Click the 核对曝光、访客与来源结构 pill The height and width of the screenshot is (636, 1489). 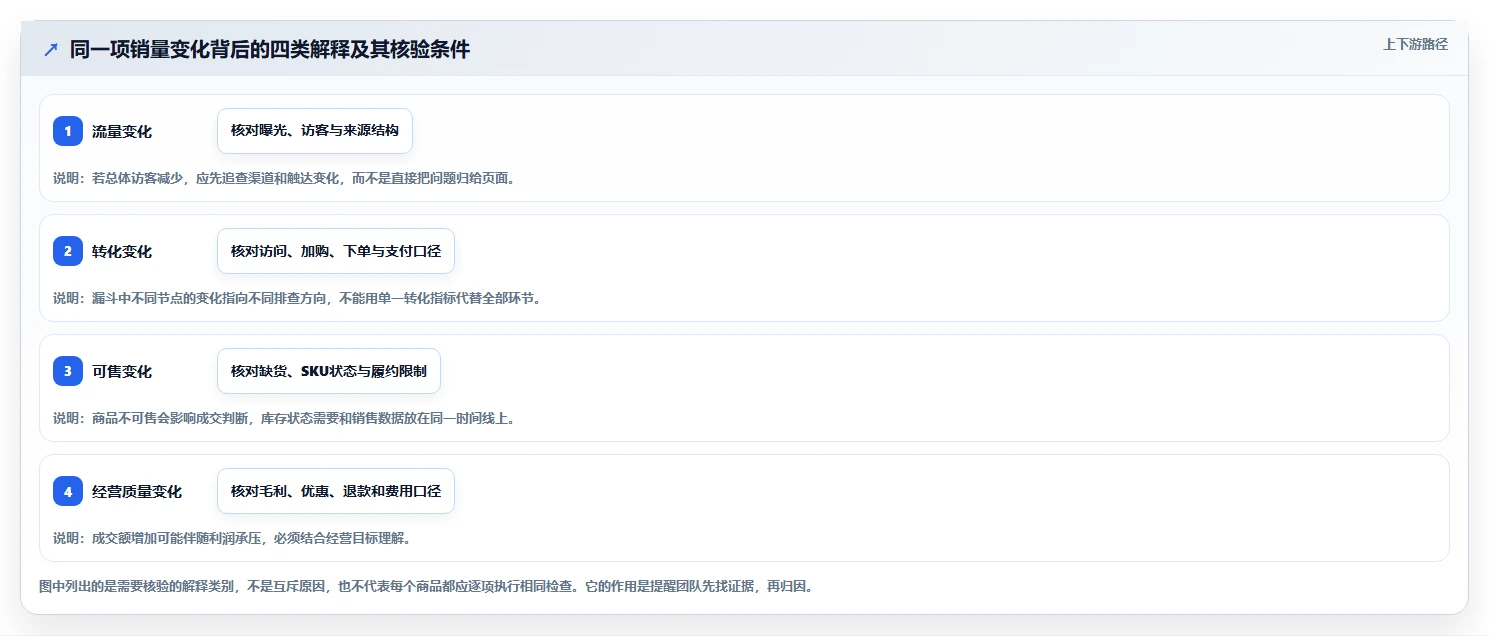[x=315, y=131]
